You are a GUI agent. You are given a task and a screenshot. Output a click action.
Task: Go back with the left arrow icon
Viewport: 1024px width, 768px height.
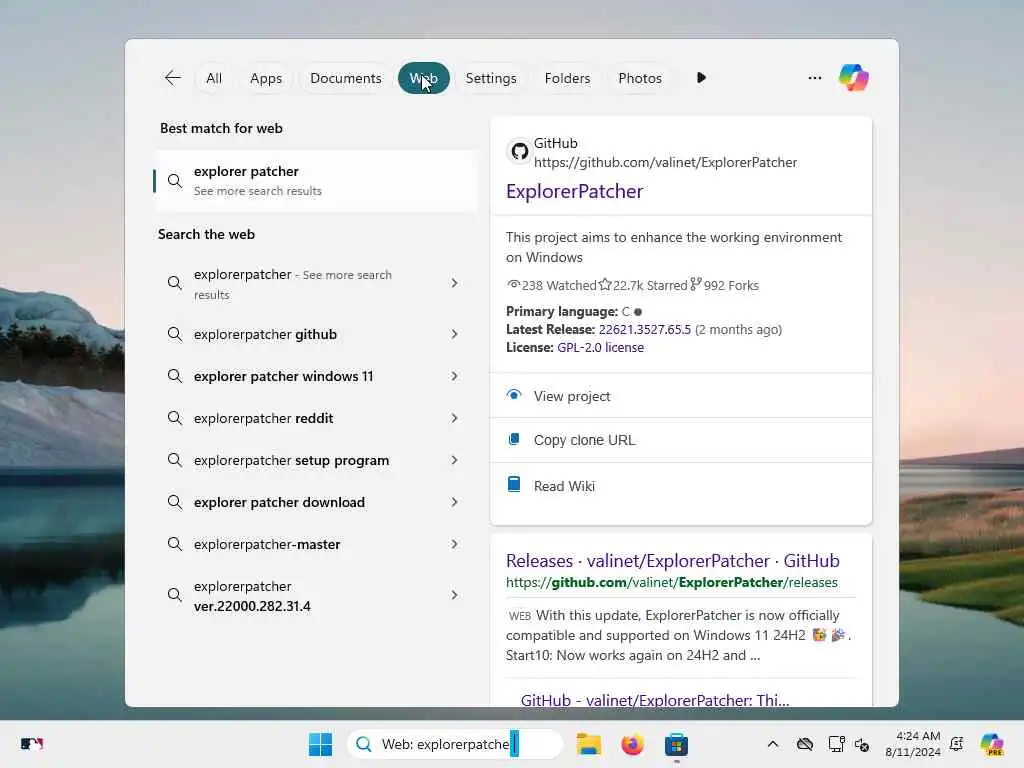click(x=172, y=78)
